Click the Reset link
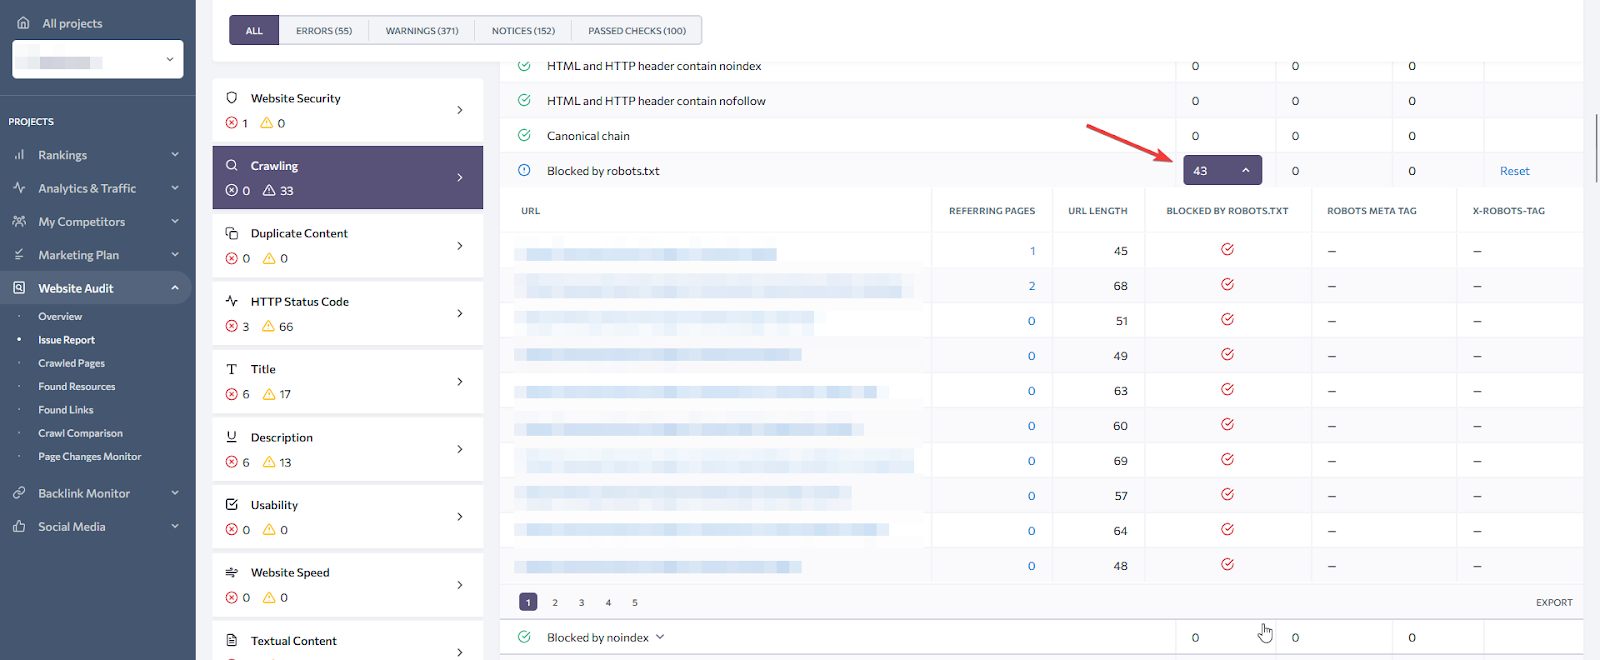Image resolution: width=1600 pixels, height=660 pixels. [1515, 171]
